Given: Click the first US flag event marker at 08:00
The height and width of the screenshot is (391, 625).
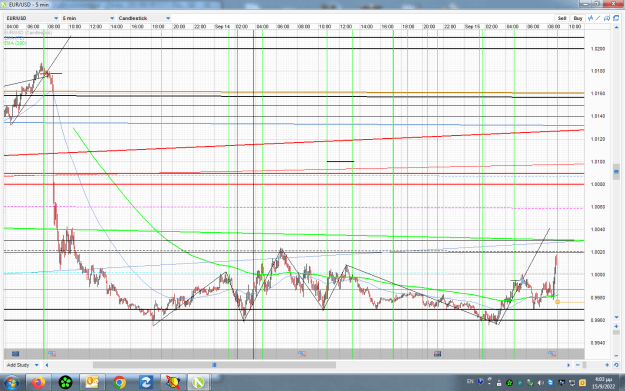Looking at the screenshot, I should coord(51,354).
